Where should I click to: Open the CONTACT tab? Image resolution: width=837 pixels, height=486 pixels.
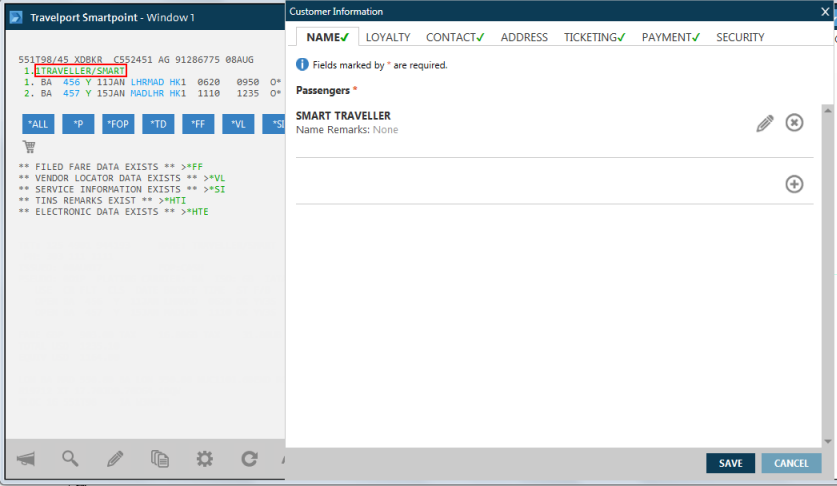point(454,37)
